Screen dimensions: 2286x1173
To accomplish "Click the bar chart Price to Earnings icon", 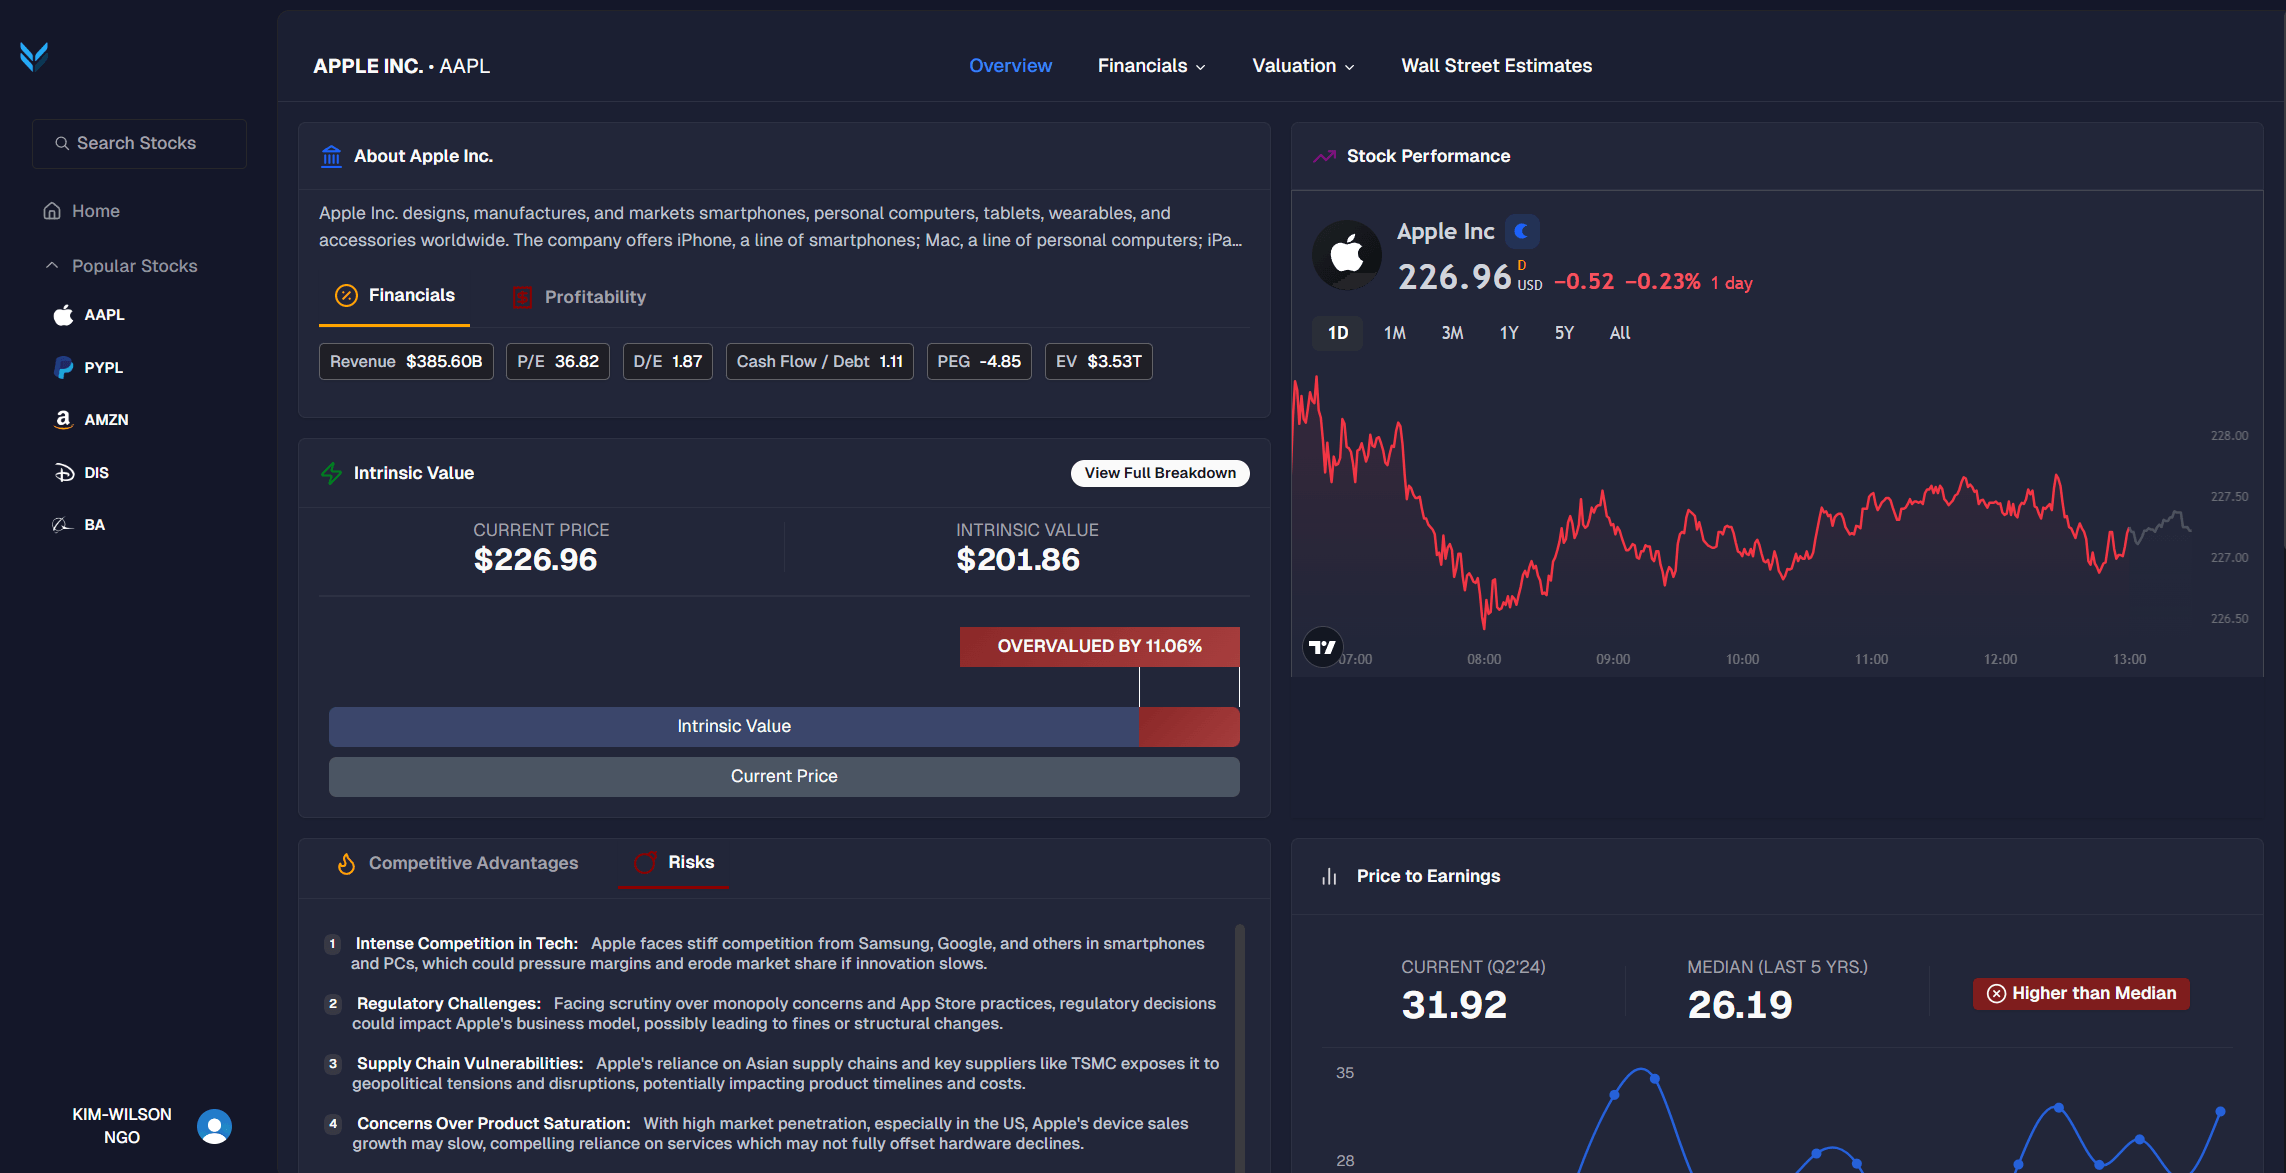I will point(1329,877).
